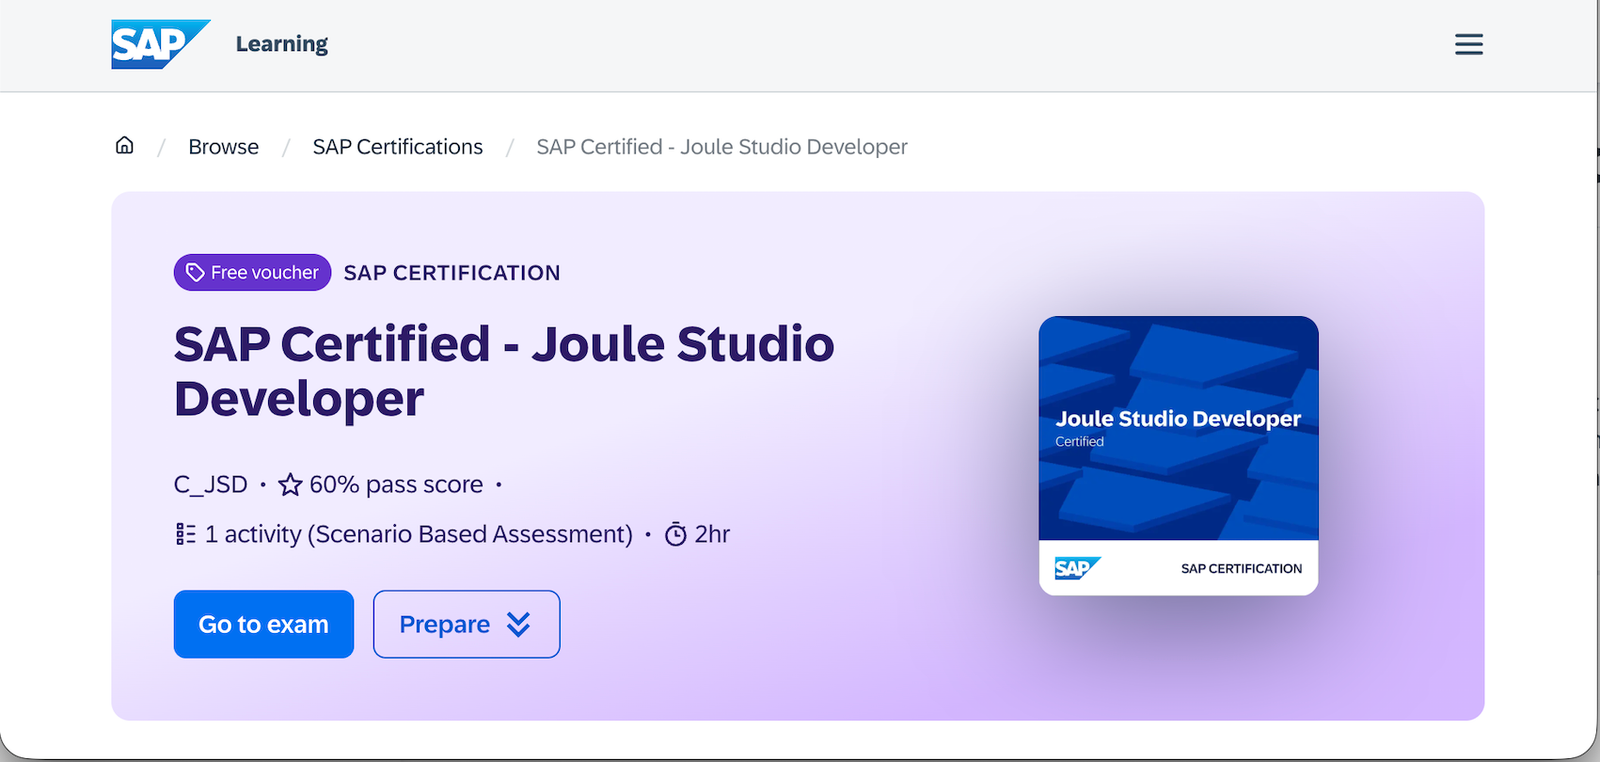Click the Go to exam button

[264, 624]
